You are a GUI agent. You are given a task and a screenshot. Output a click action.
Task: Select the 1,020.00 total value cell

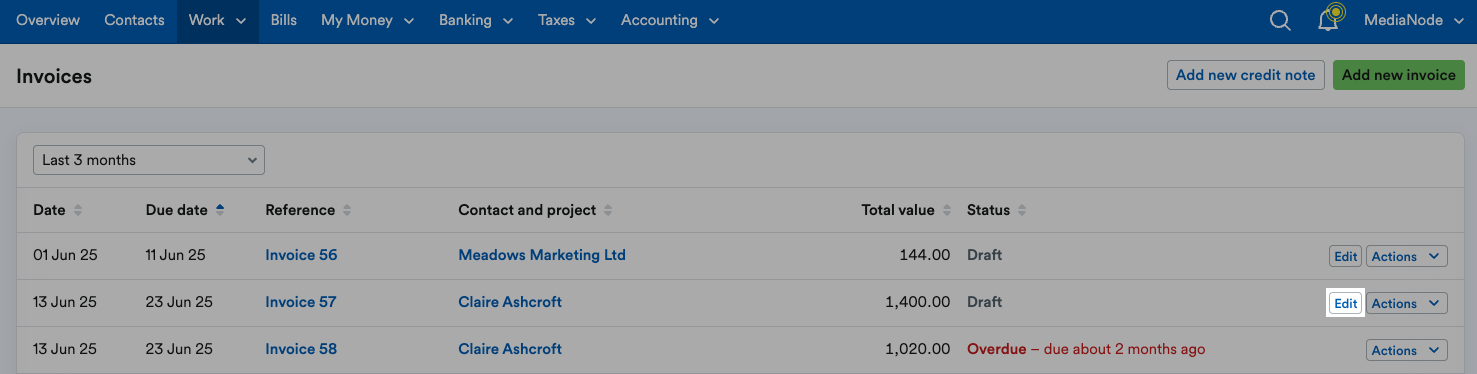tap(918, 349)
